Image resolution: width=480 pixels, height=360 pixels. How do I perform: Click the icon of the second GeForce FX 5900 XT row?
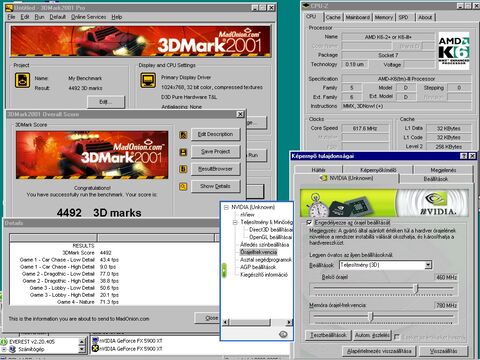95,348
